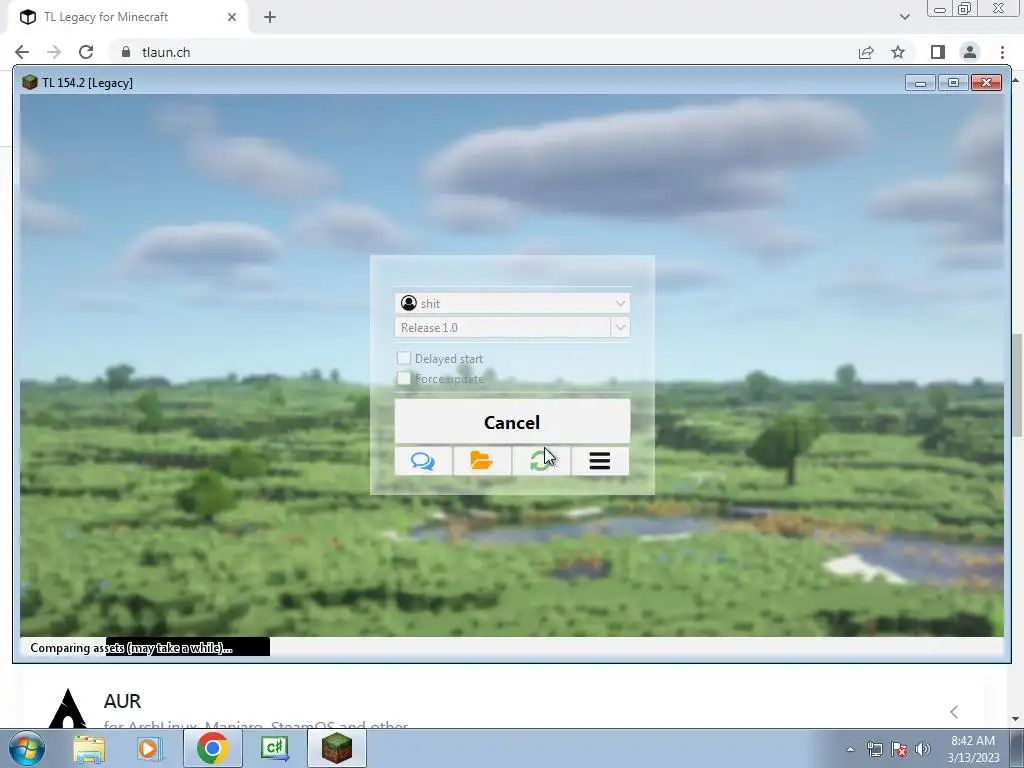The image size is (1024, 768).
Task: Switch to Chrome in taskbar
Action: click(x=213, y=748)
